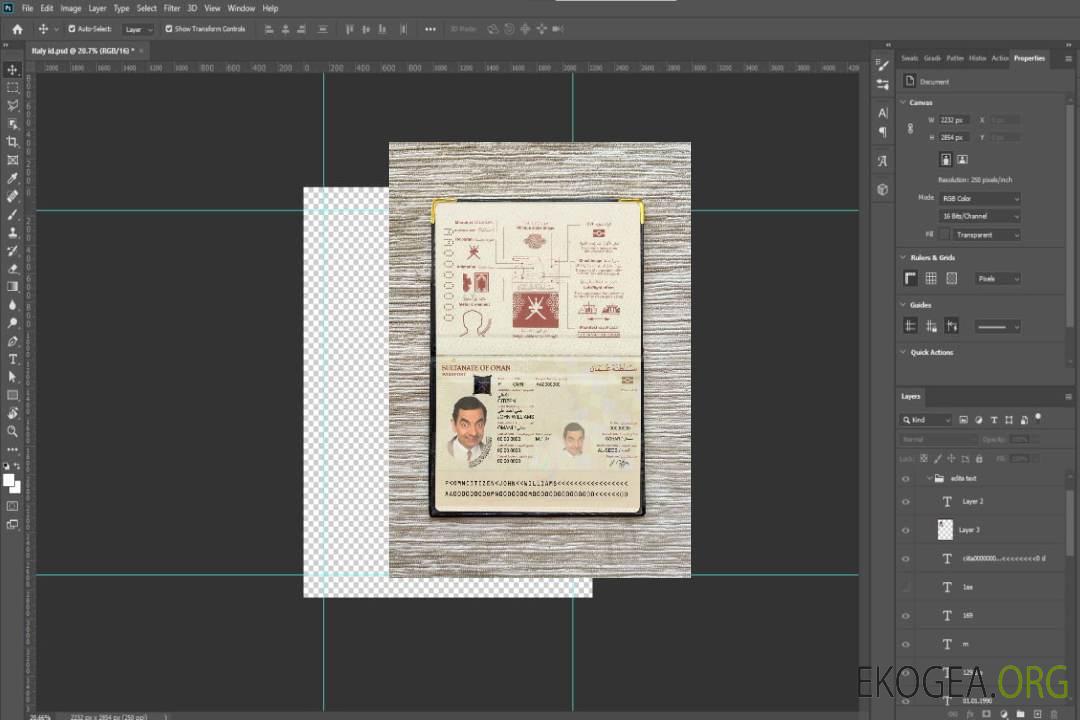This screenshot has width=1080, height=720.
Task: Click the Home icon in the options bar
Action: point(17,29)
